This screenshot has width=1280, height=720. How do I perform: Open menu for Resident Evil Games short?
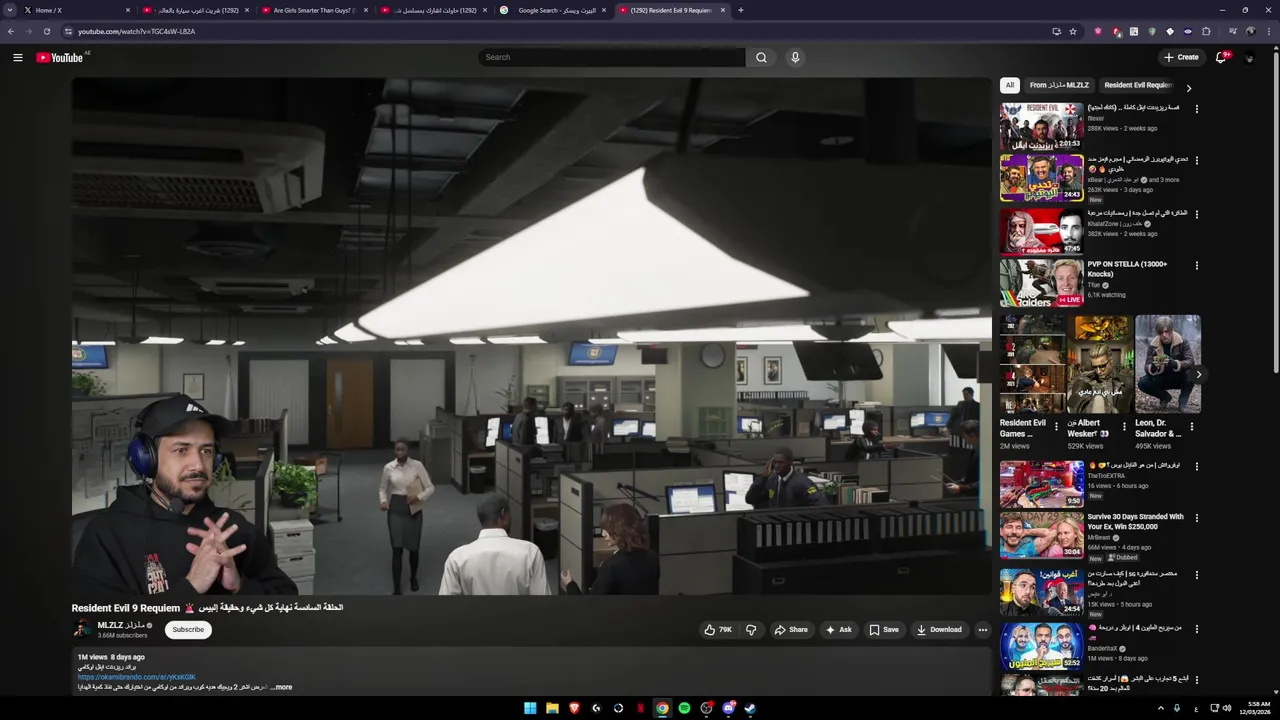point(1056,425)
